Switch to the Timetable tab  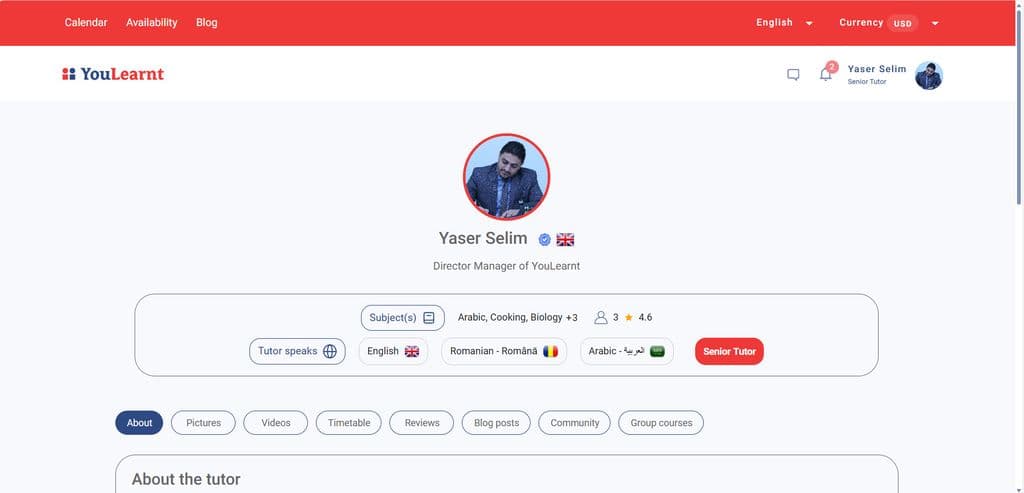point(349,423)
